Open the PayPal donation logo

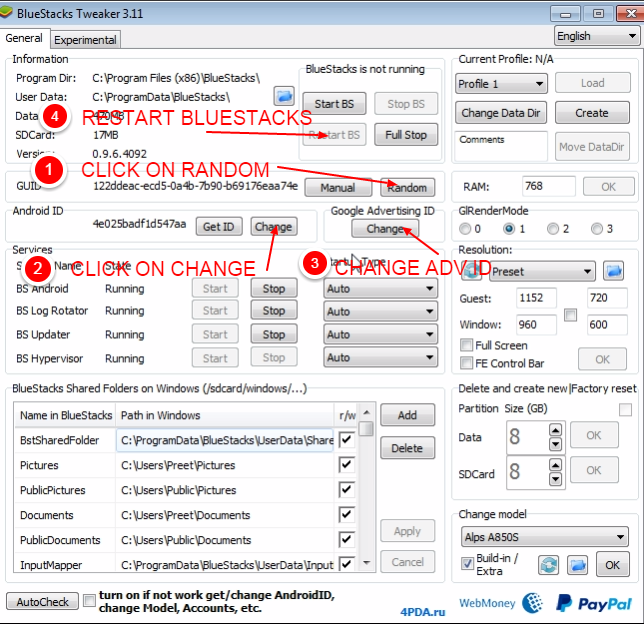593,603
